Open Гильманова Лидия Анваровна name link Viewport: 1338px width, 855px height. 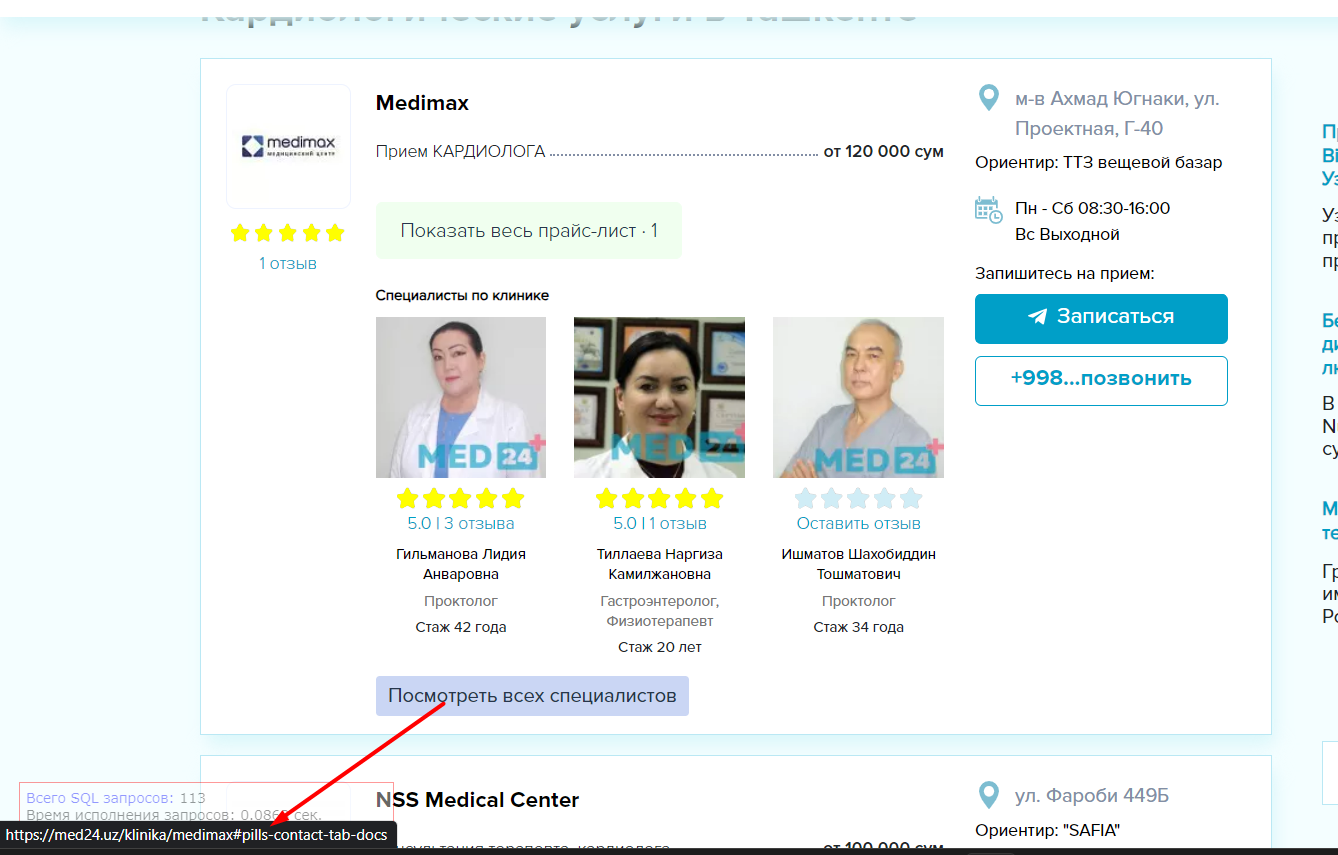coord(461,564)
